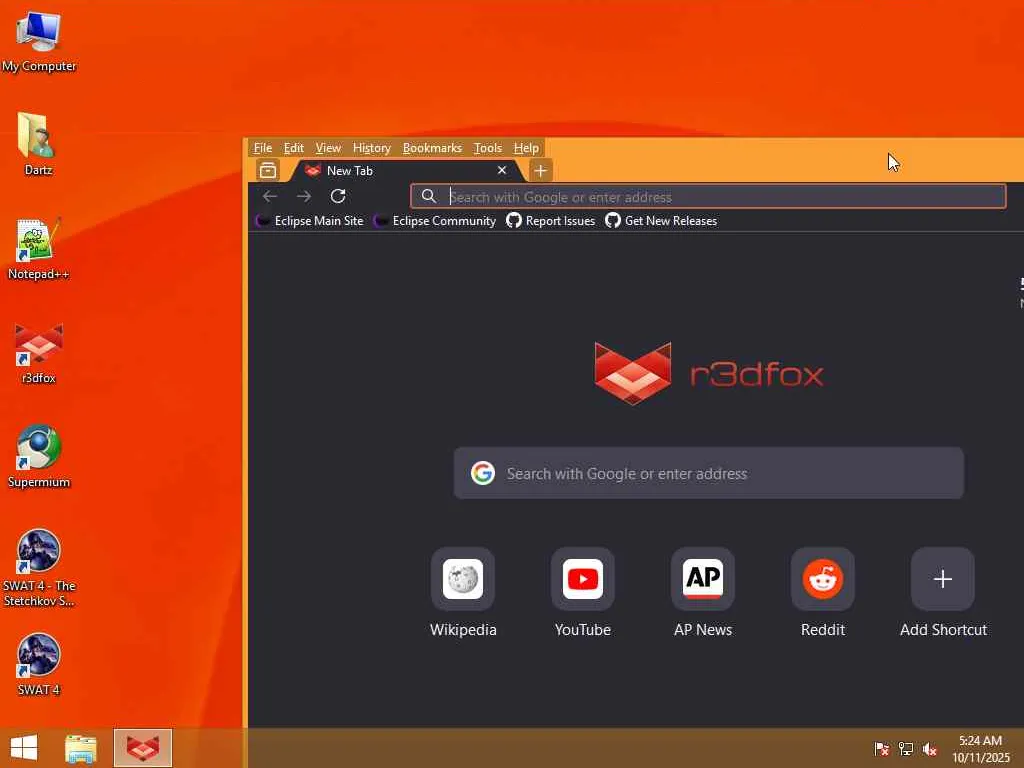Open the AP News shortcut tile
The width and height of the screenshot is (1024, 768).
tap(703, 593)
